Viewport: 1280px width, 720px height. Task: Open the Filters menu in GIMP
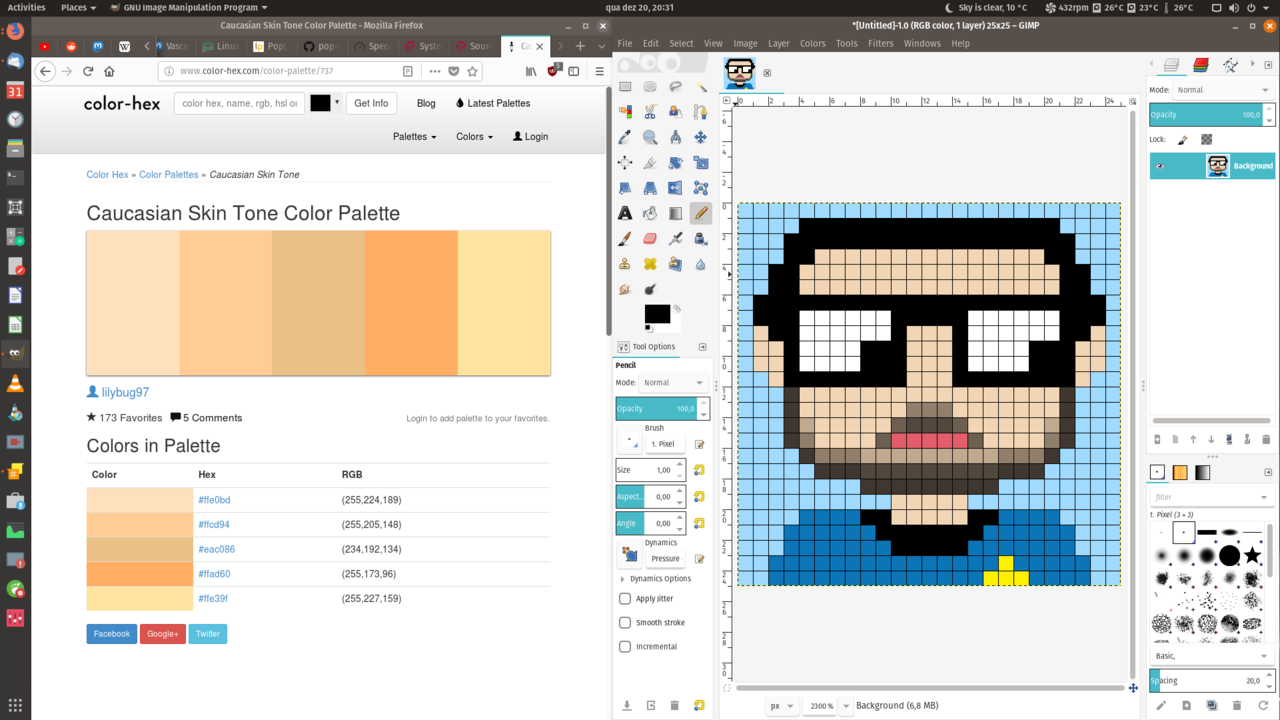(x=880, y=44)
